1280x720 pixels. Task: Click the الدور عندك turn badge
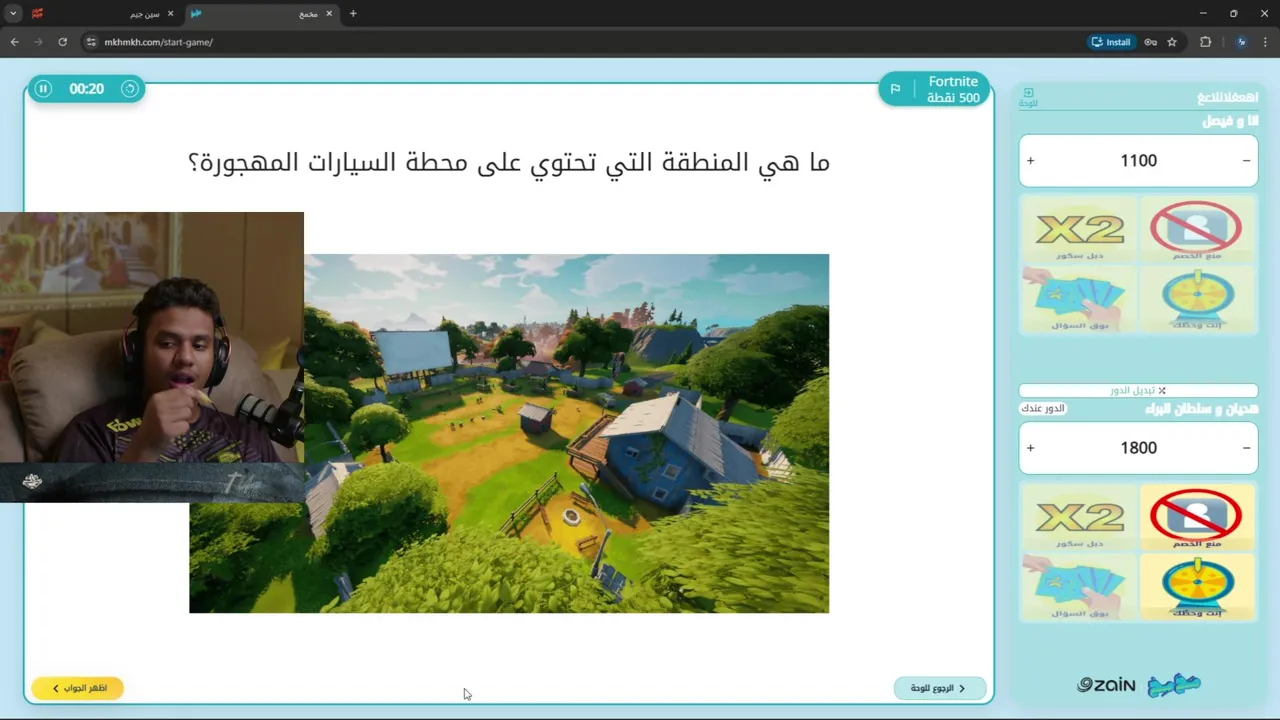point(1043,409)
